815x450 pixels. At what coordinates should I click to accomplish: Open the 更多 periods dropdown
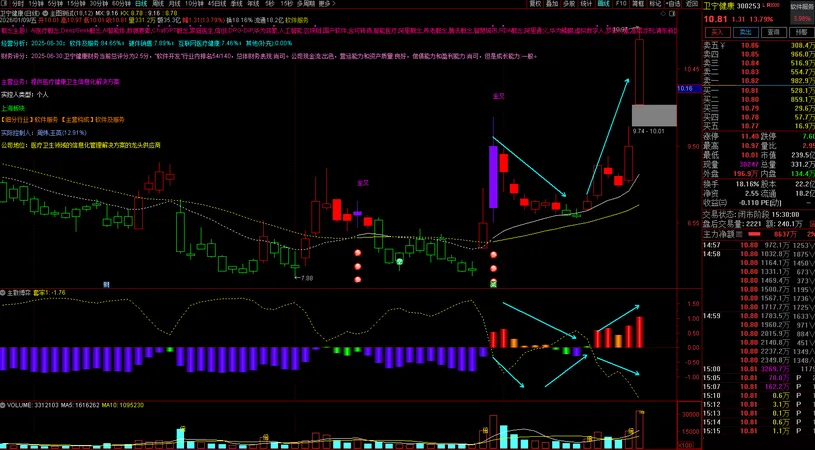click(325, 4)
